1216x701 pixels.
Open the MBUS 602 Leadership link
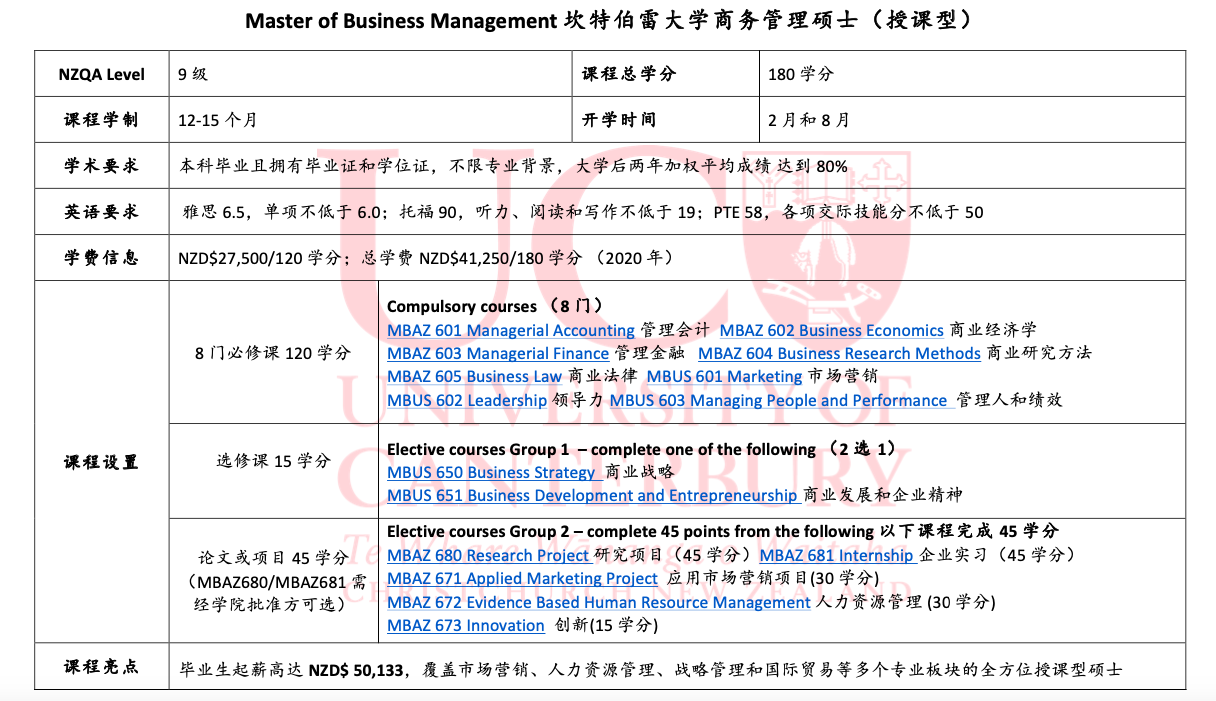(x=467, y=400)
